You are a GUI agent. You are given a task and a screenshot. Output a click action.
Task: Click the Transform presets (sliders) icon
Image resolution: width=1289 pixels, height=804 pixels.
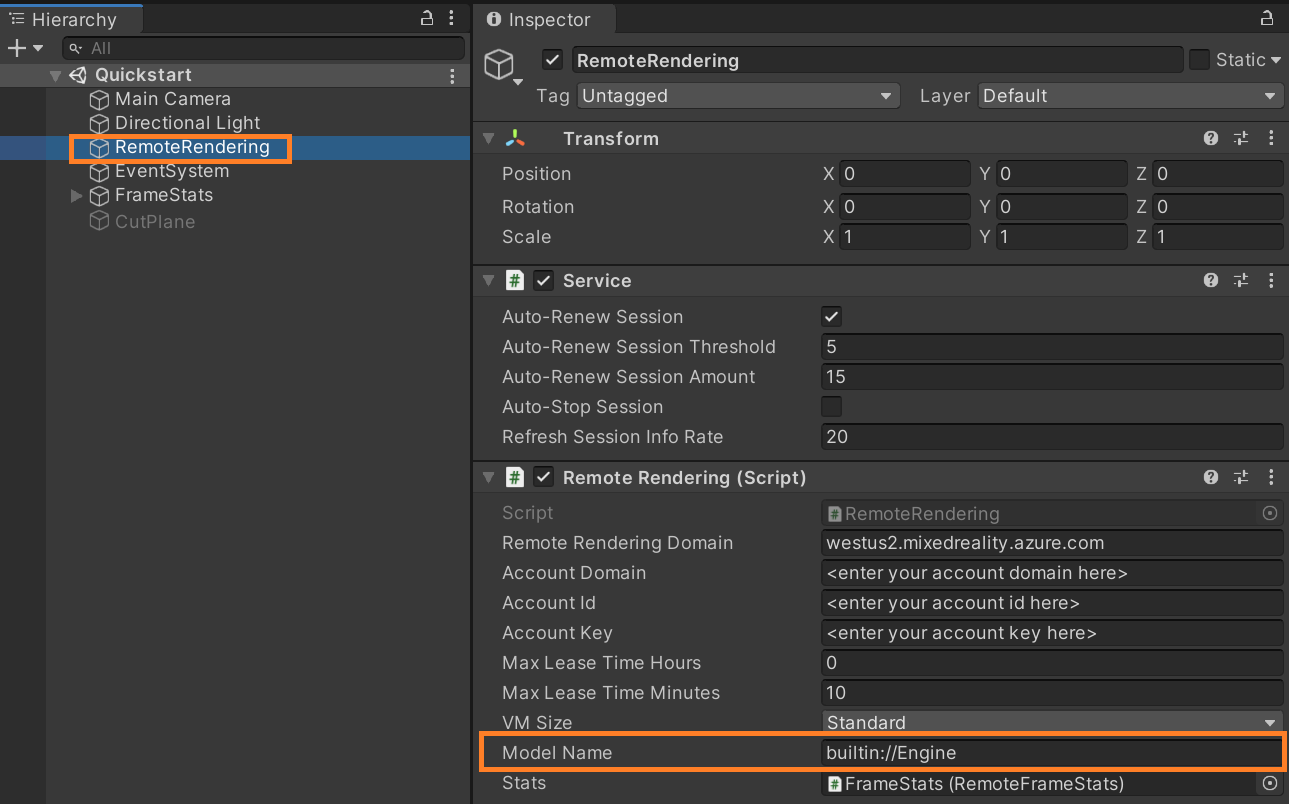[1240, 138]
